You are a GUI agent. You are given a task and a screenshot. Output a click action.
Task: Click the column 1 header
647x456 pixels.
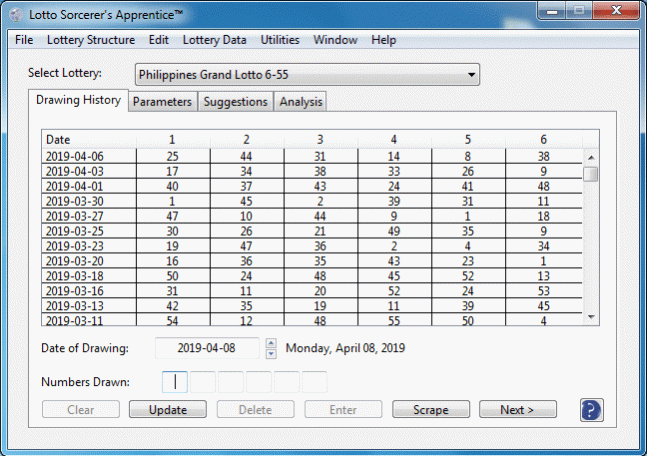point(173,139)
